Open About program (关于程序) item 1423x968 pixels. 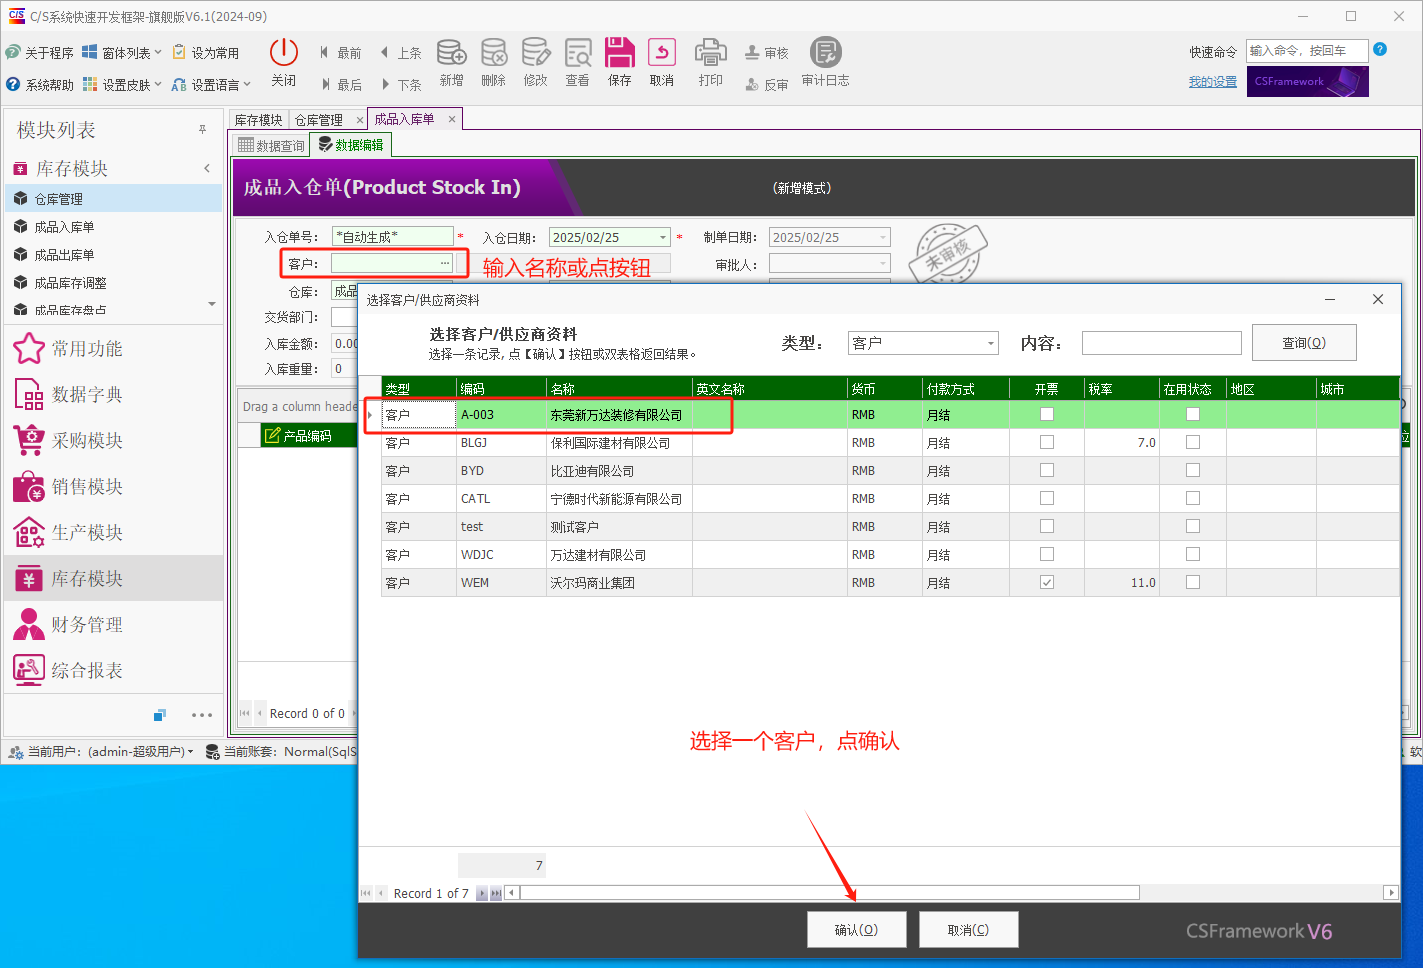click(40, 52)
